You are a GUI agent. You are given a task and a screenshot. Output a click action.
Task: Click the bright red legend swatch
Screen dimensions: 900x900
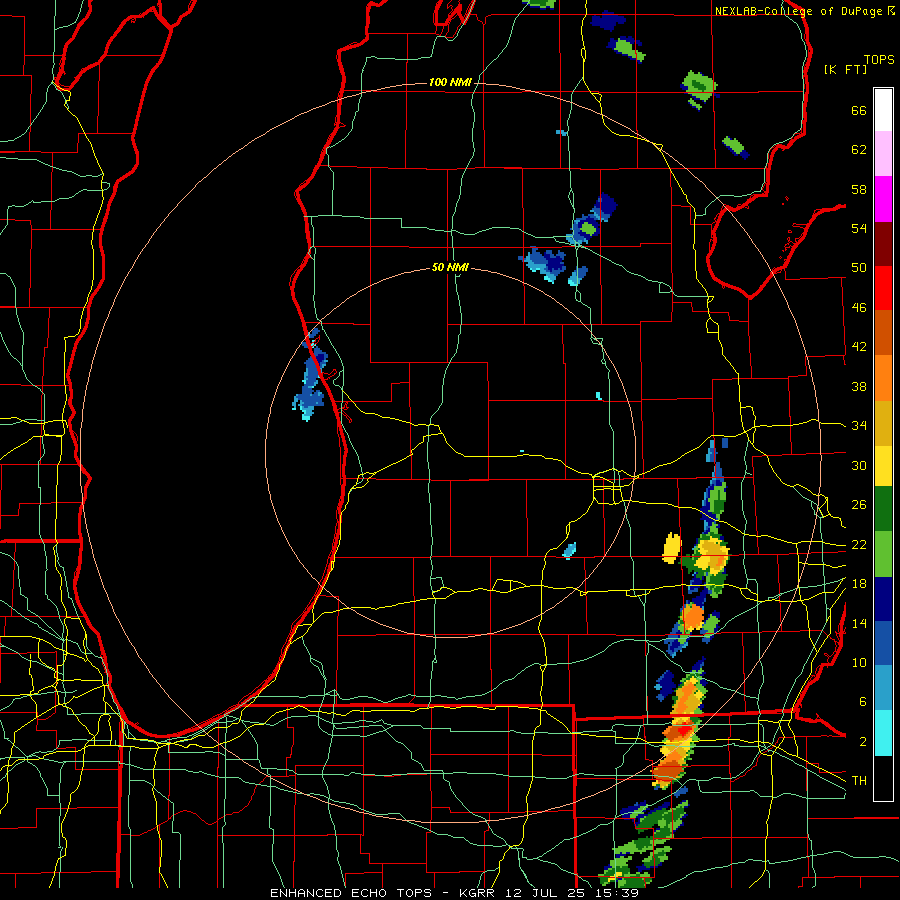(x=883, y=288)
